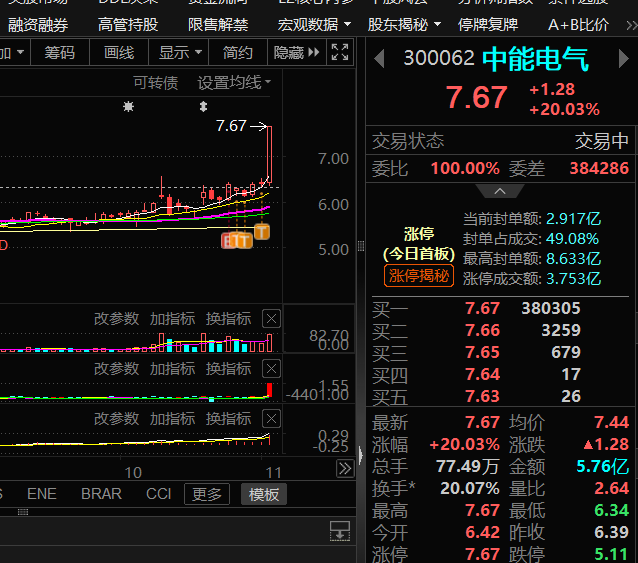The width and height of the screenshot is (638, 563).
Task: Click the 模板 template button
Action: (x=264, y=494)
